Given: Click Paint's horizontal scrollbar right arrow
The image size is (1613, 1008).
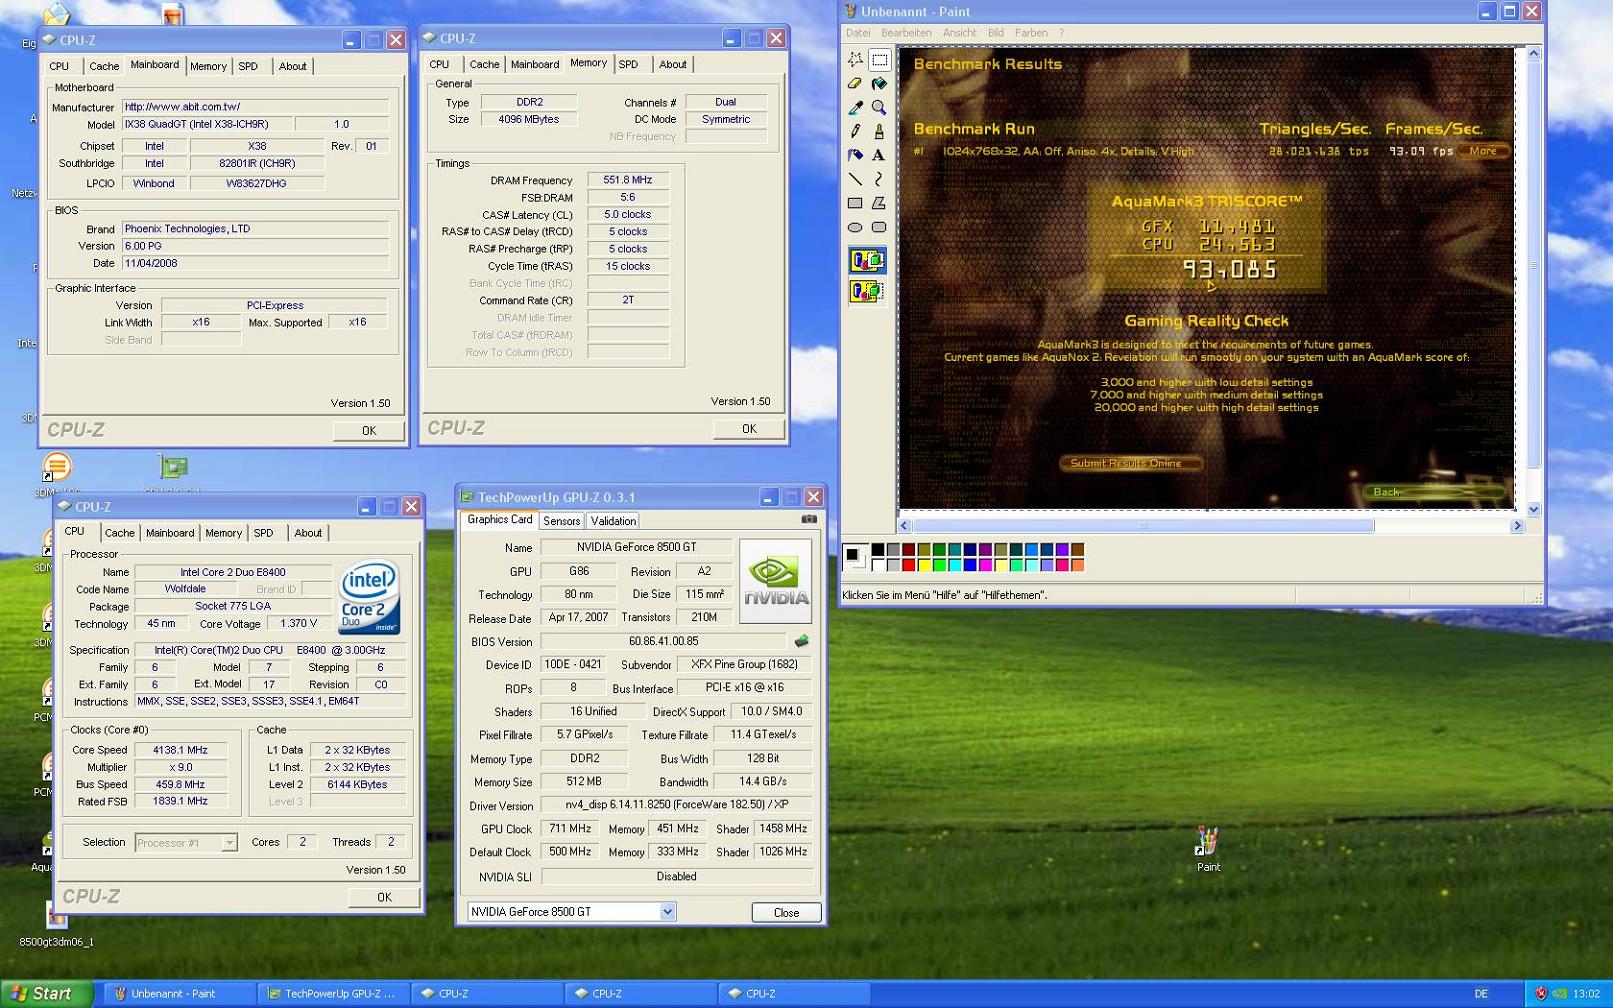Looking at the screenshot, I should click(1517, 526).
